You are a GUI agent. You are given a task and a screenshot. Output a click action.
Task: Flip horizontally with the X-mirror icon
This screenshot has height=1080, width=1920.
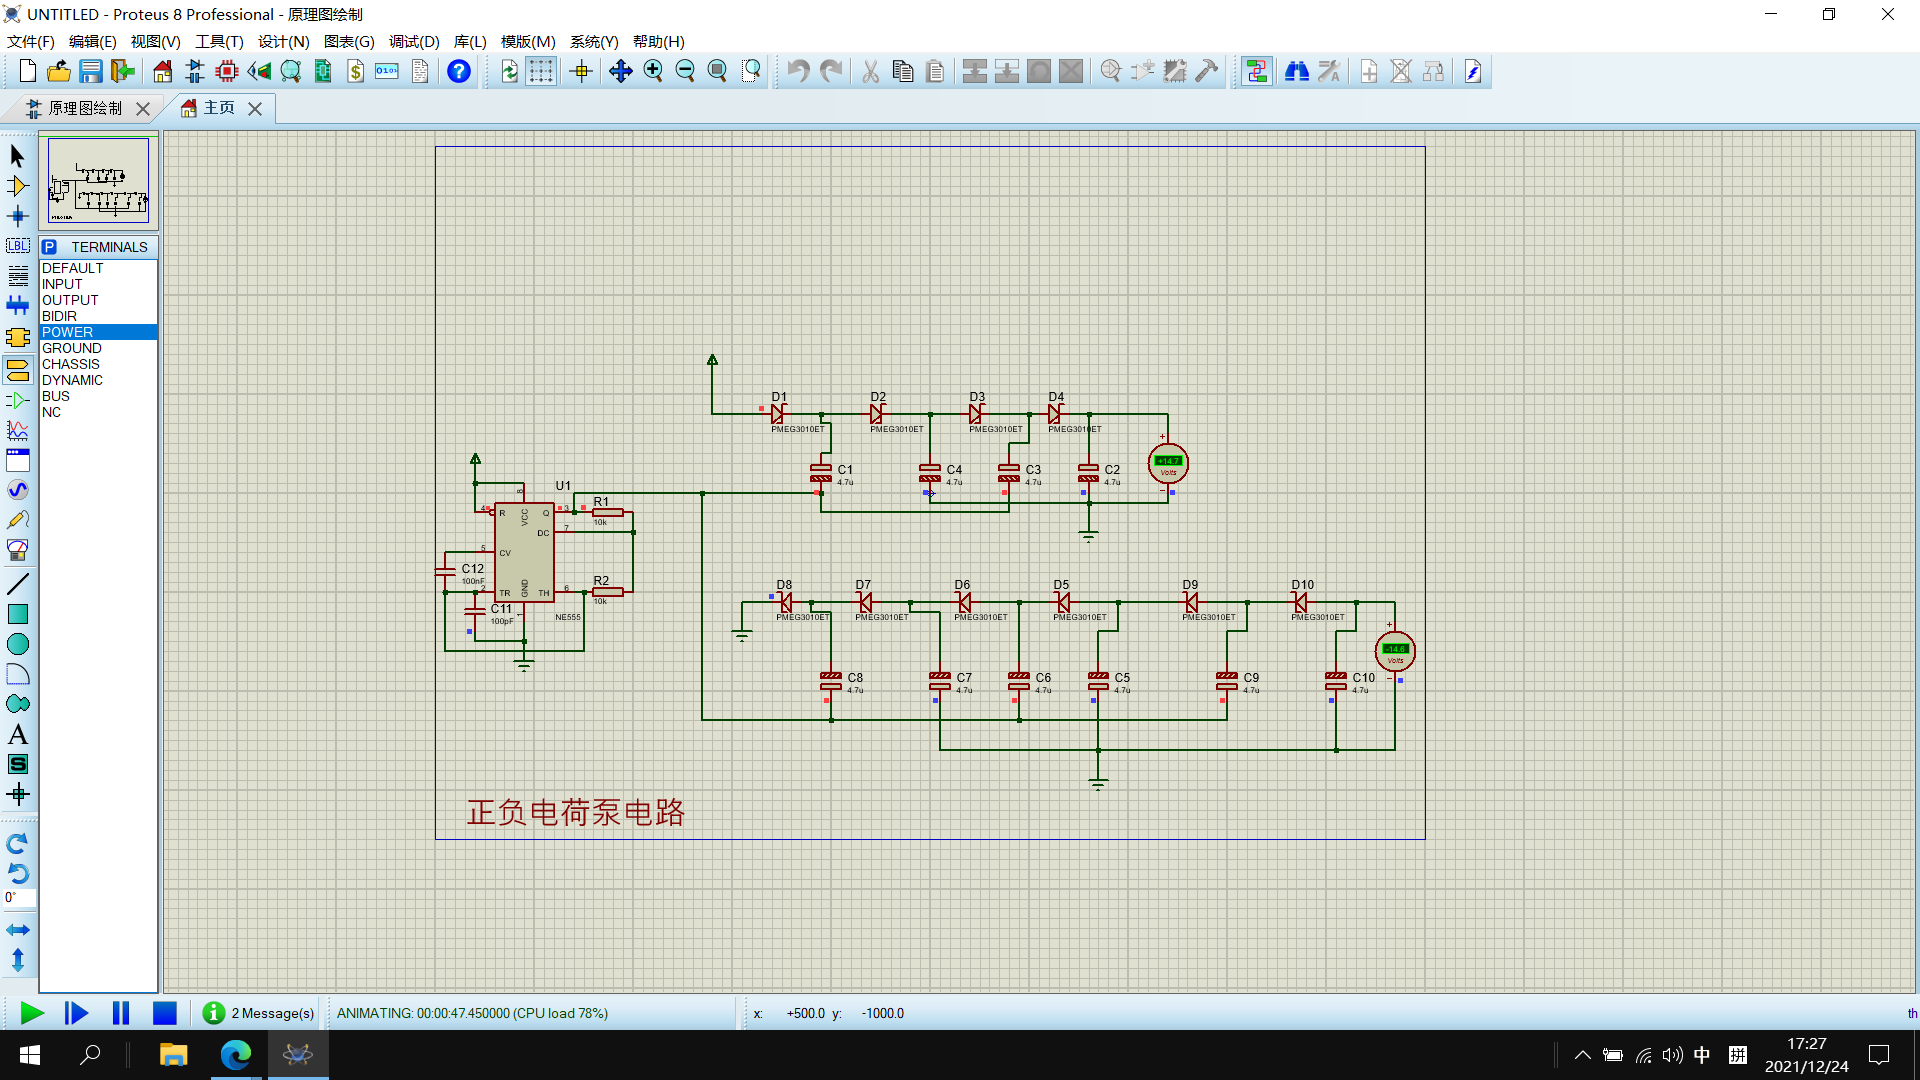pos(17,930)
